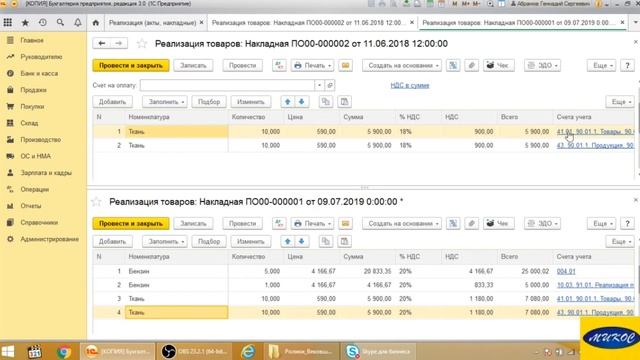Open Банк и касса section
Screen dimensions: 640x360
pos(39,73)
